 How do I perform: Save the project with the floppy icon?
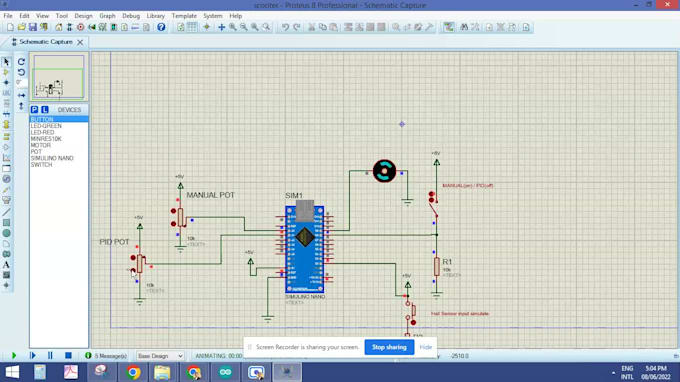pos(33,27)
